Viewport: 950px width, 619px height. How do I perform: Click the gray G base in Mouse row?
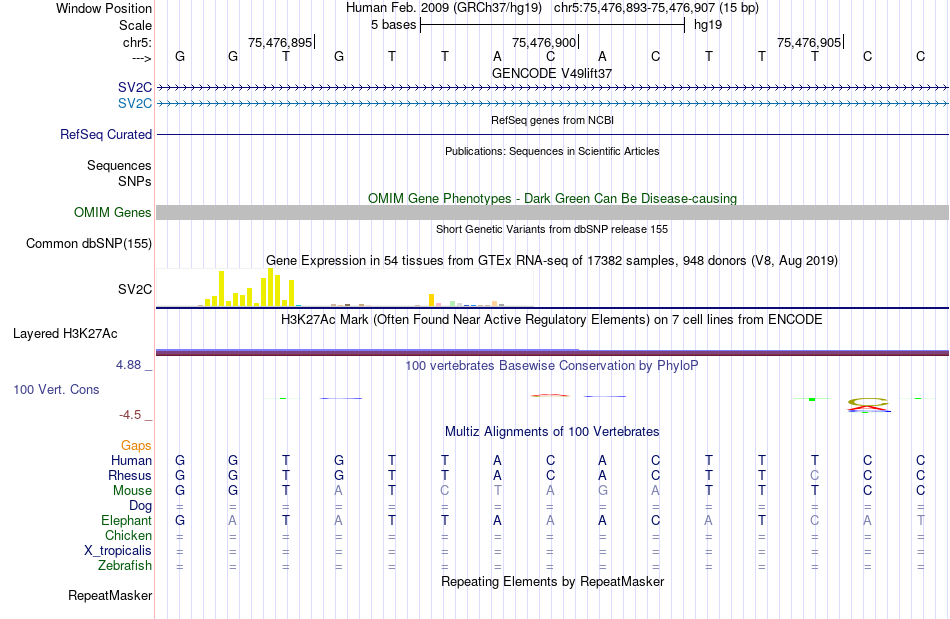[x=602, y=491]
